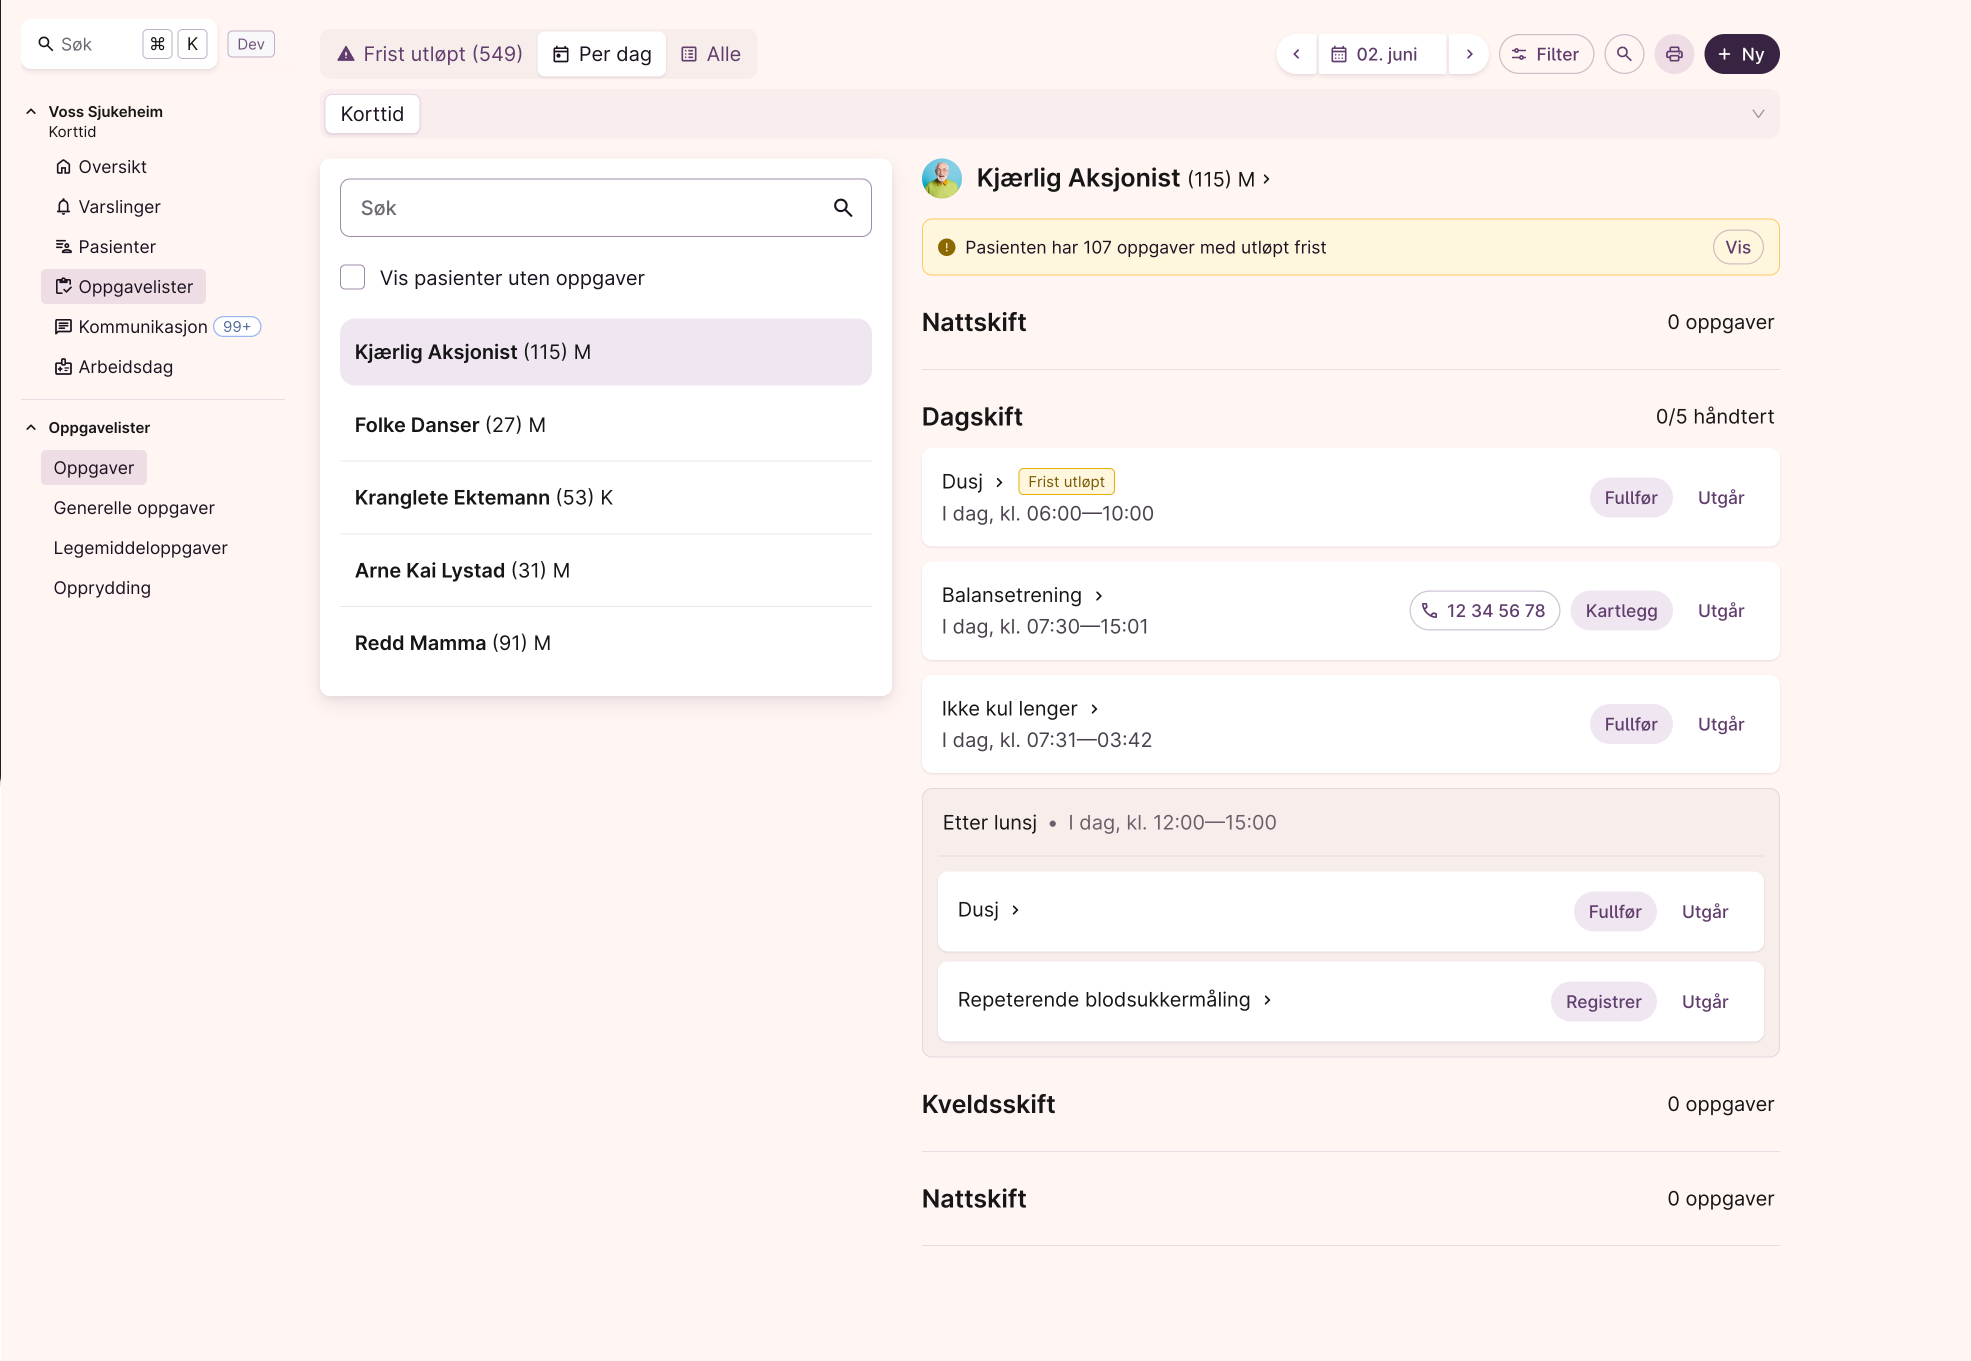
Task: Expand the Korttid department dropdown chevron
Action: click(1757, 114)
